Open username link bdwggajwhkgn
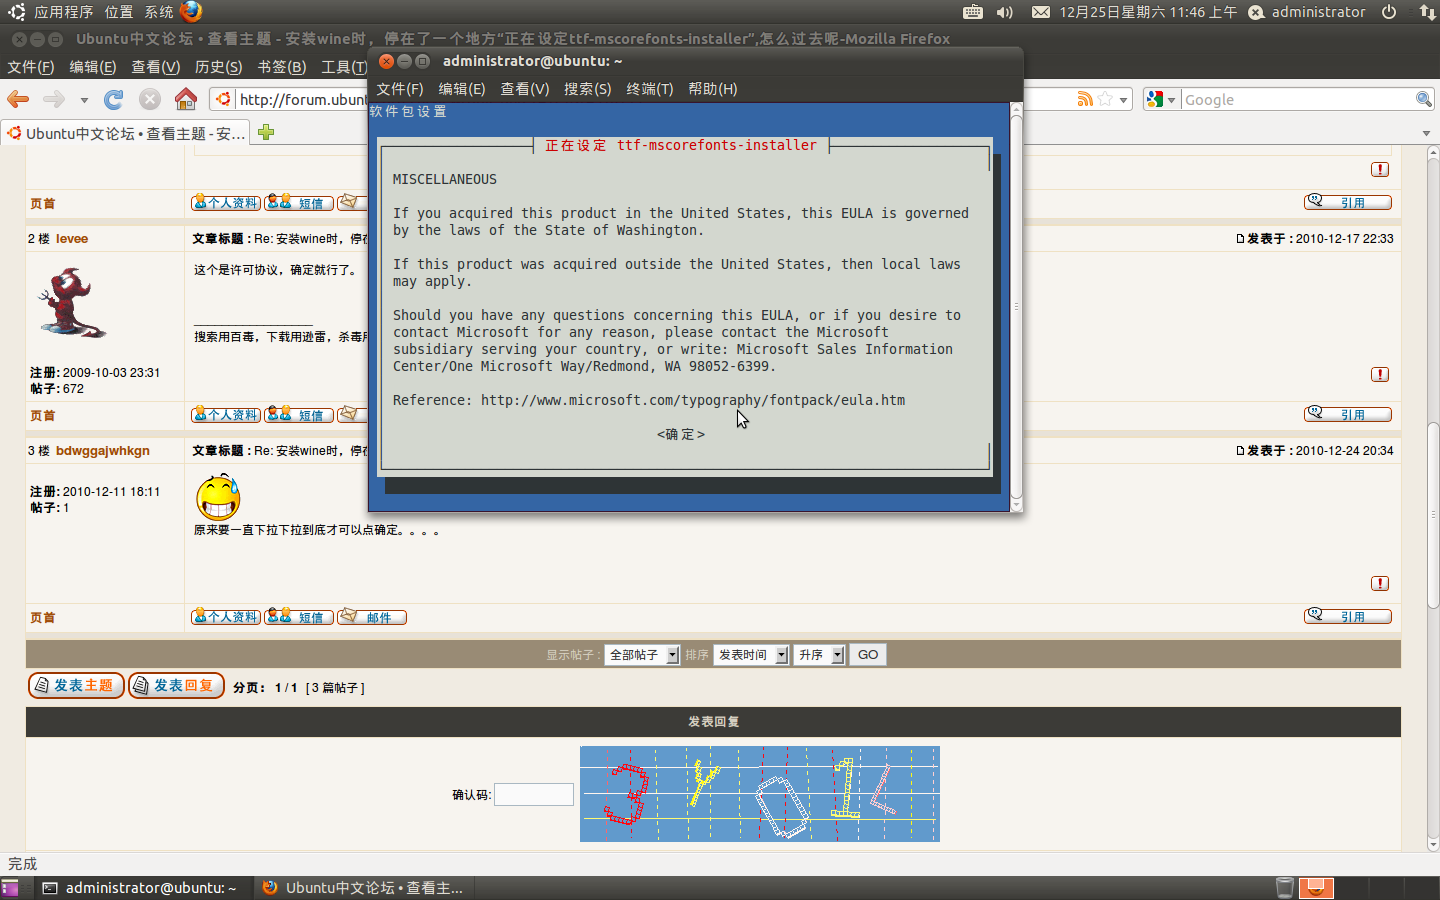This screenshot has width=1440, height=900. click(103, 451)
